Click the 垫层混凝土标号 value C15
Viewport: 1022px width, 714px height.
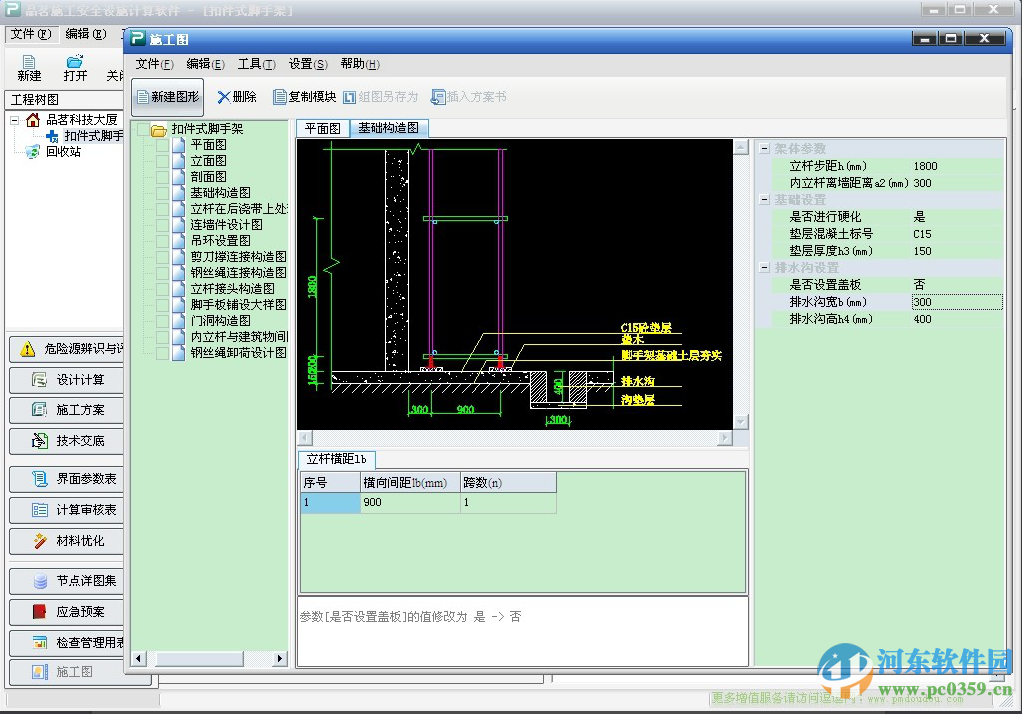click(922, 234)
